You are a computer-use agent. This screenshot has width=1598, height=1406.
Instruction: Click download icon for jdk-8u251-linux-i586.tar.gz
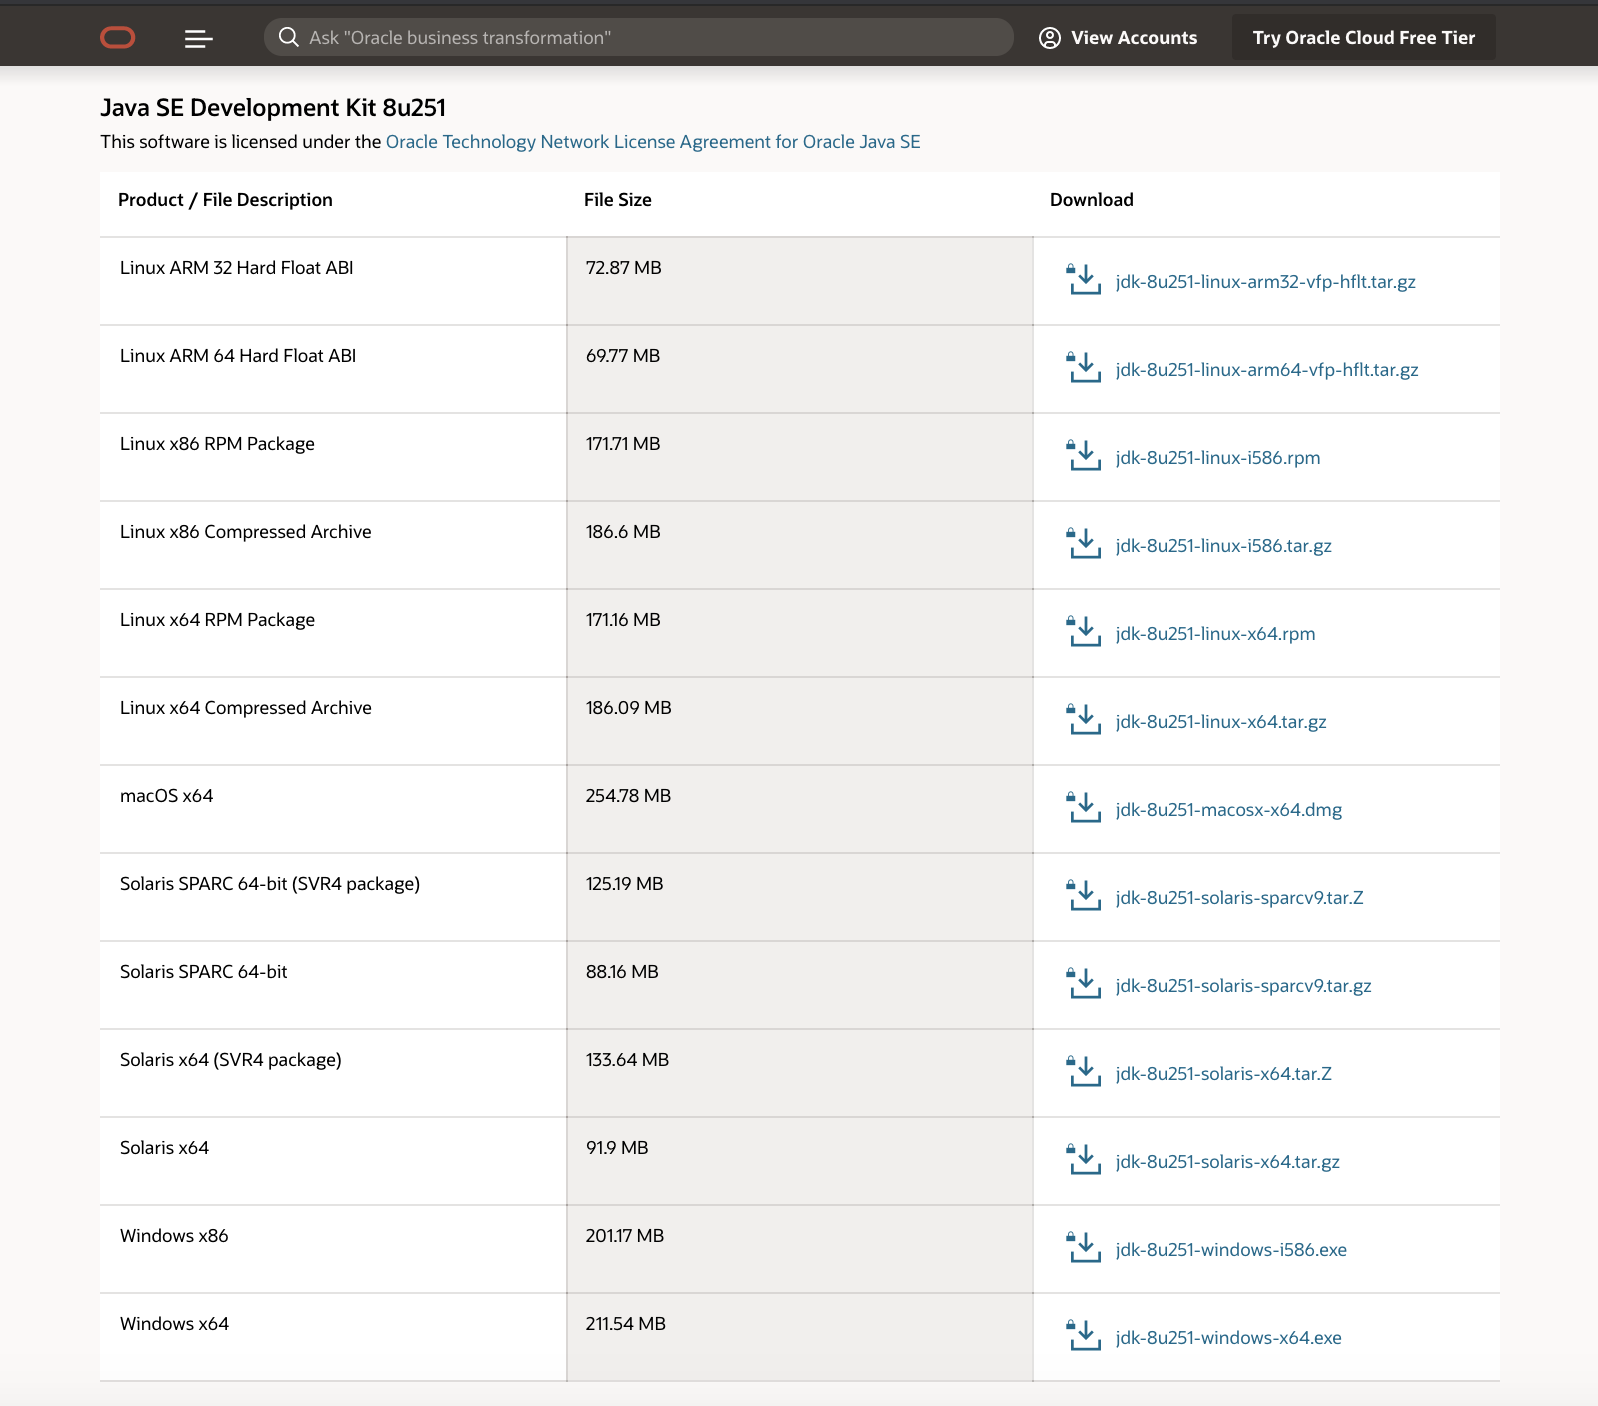[1084, 544]
